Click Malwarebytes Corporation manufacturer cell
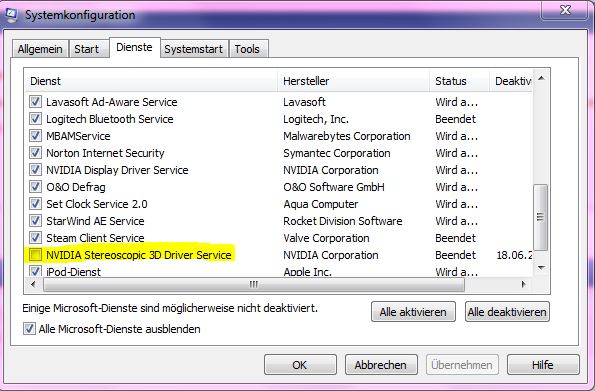 (346, 136)
